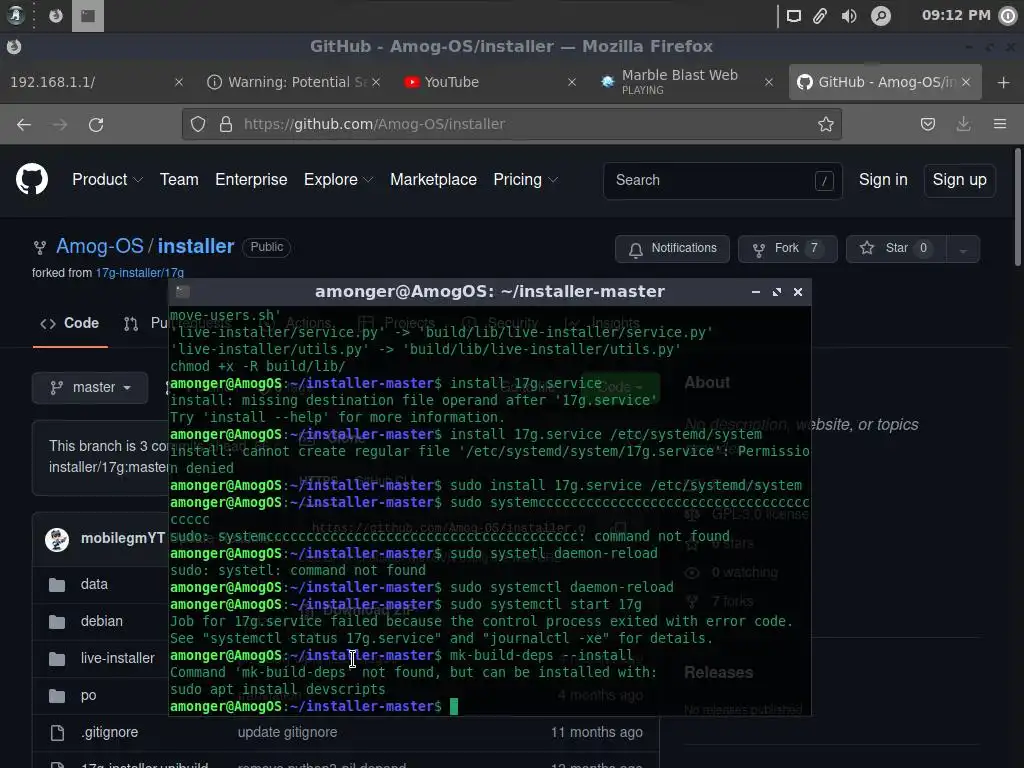Open the Team menu item
Viewport: 1024px width, 768px height.
tap(179, 180)
